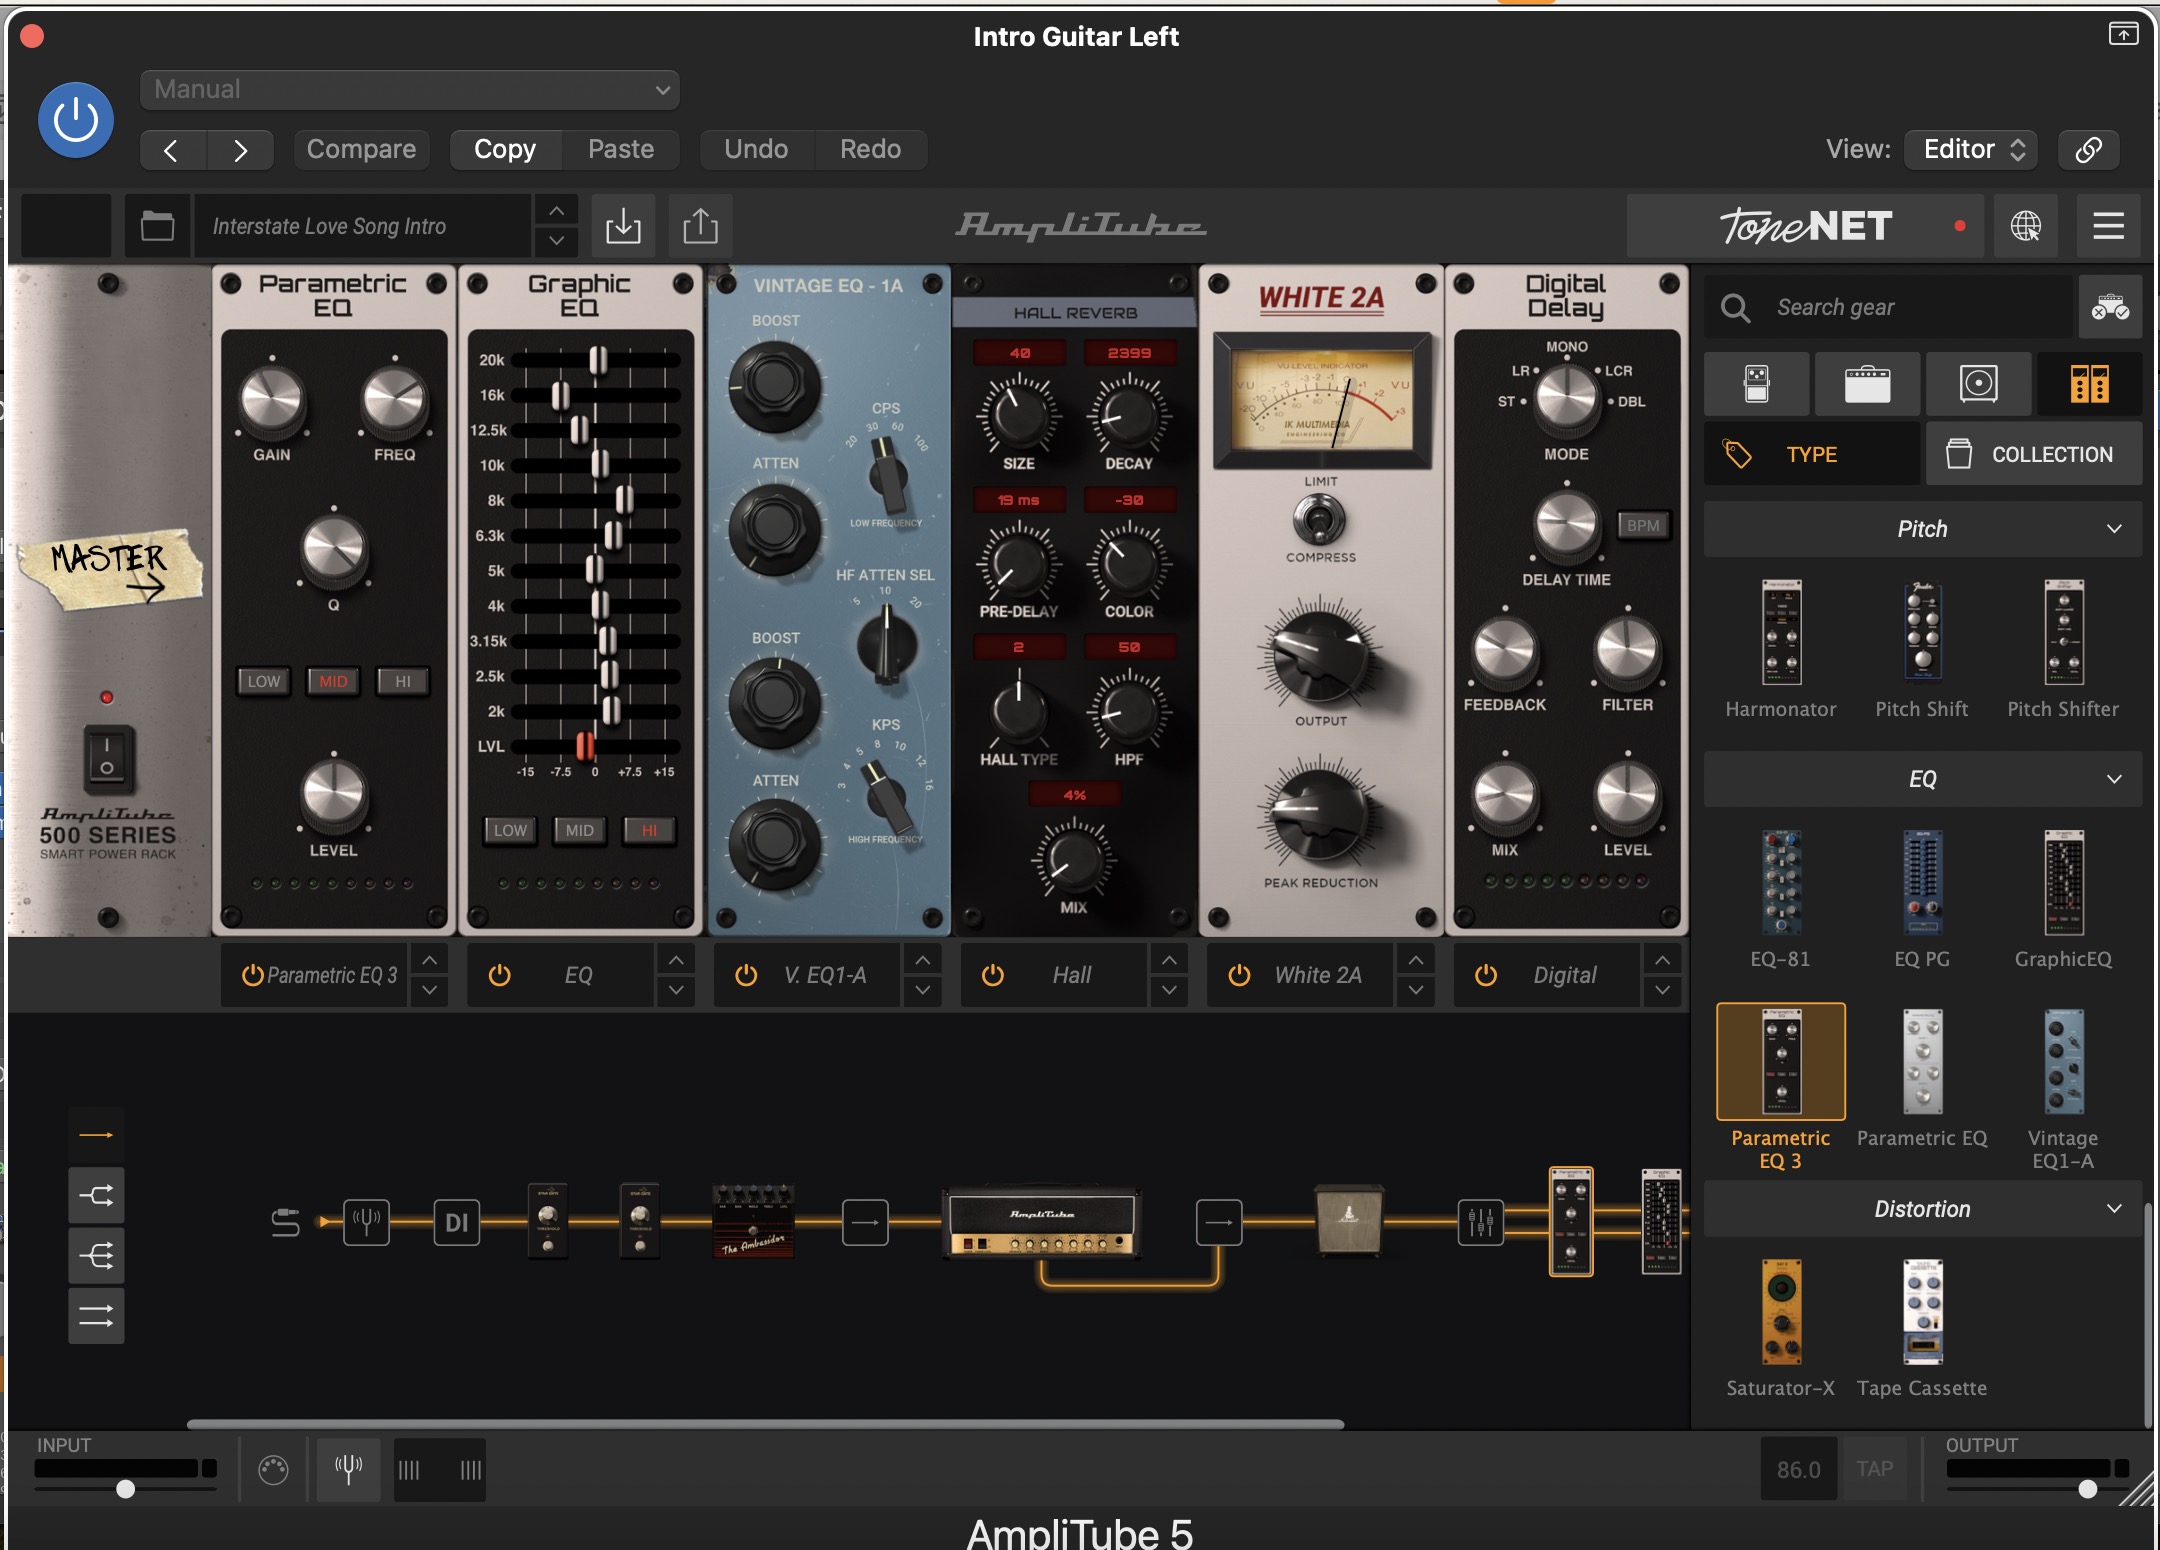This screenshot has width=2160, height=1550.
Task: Select the tuner block in signal chain
Action: tap(366, 1221)
